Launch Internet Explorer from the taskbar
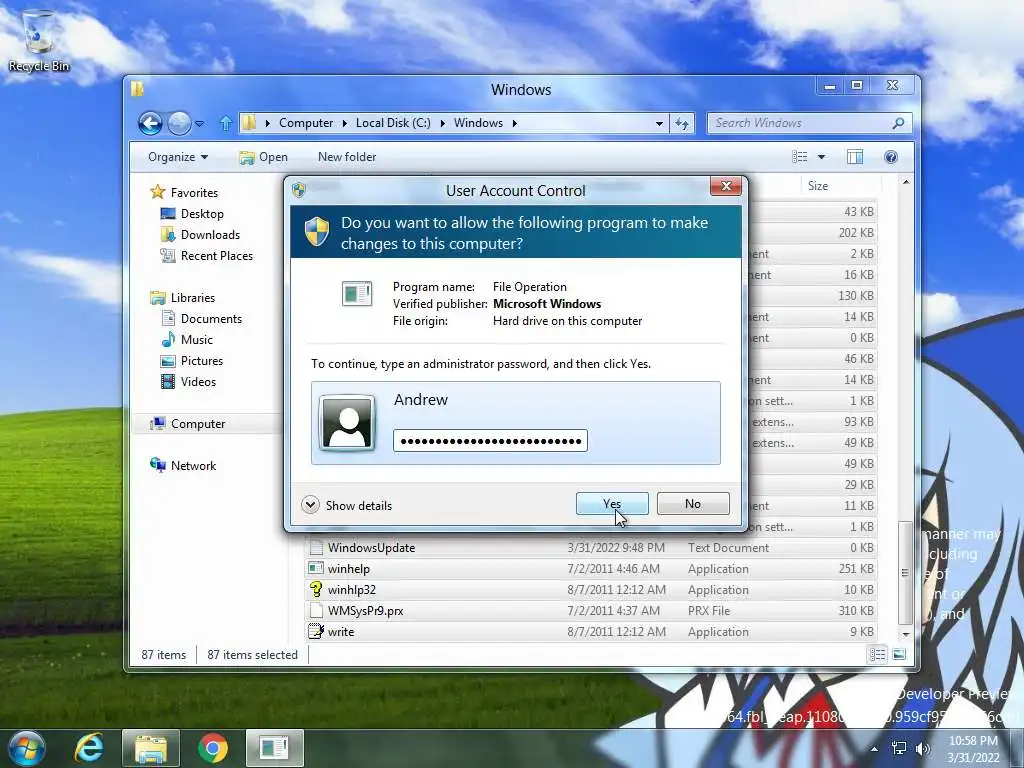Image resolution: width=1024 pixels, height=768 pixels. coord(89,748)
